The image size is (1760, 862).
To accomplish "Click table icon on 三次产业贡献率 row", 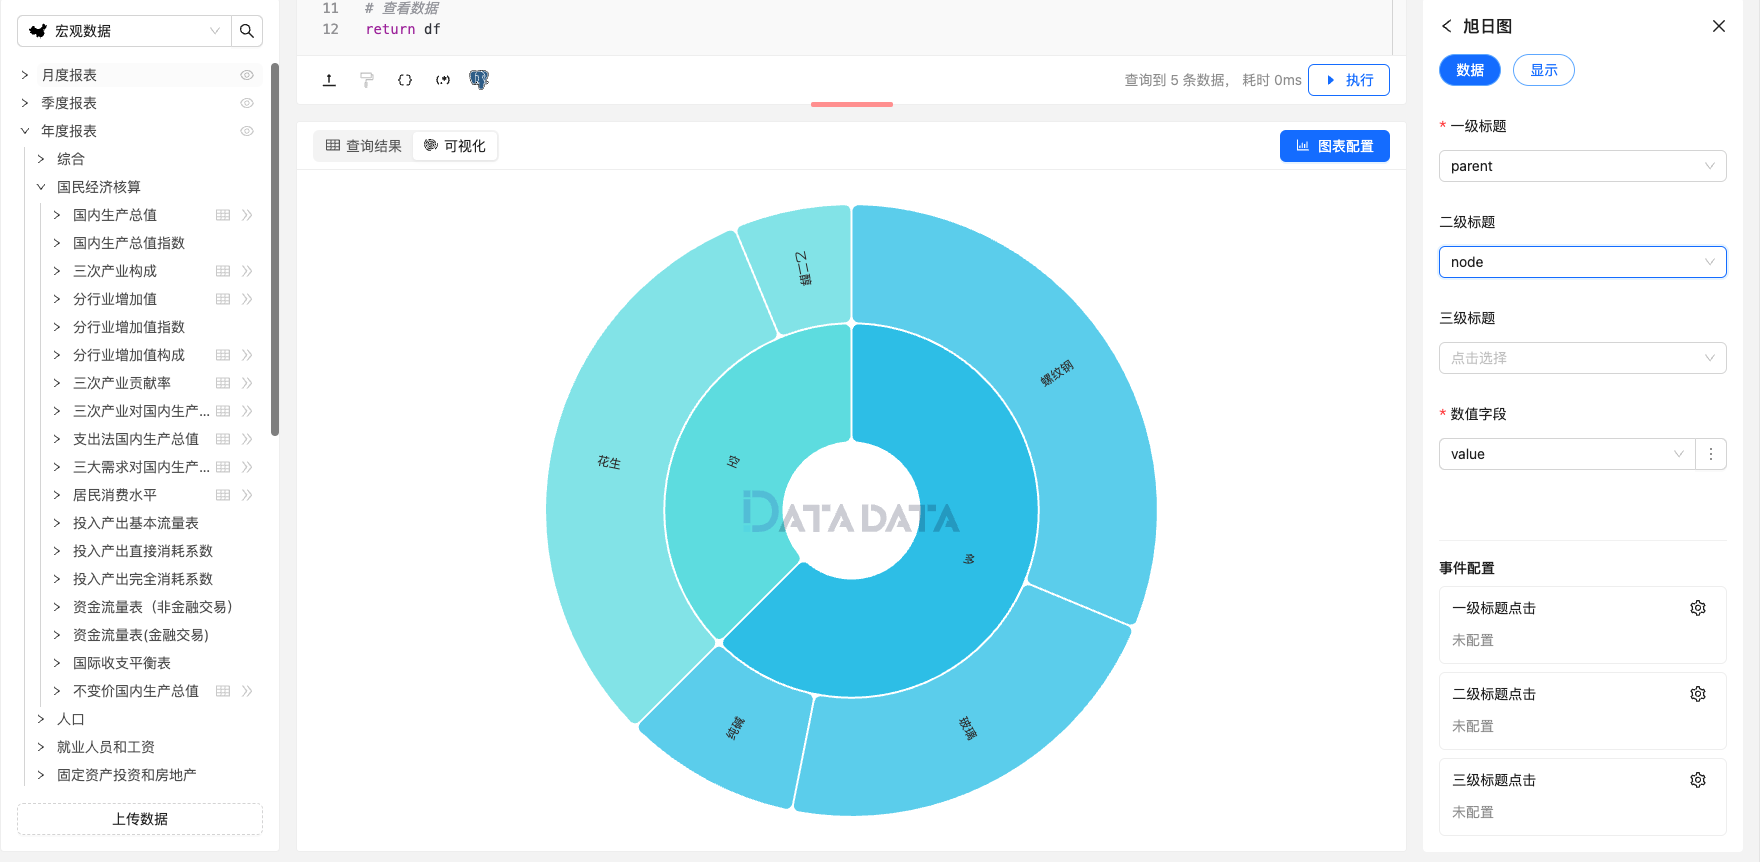I will [223, 383].
